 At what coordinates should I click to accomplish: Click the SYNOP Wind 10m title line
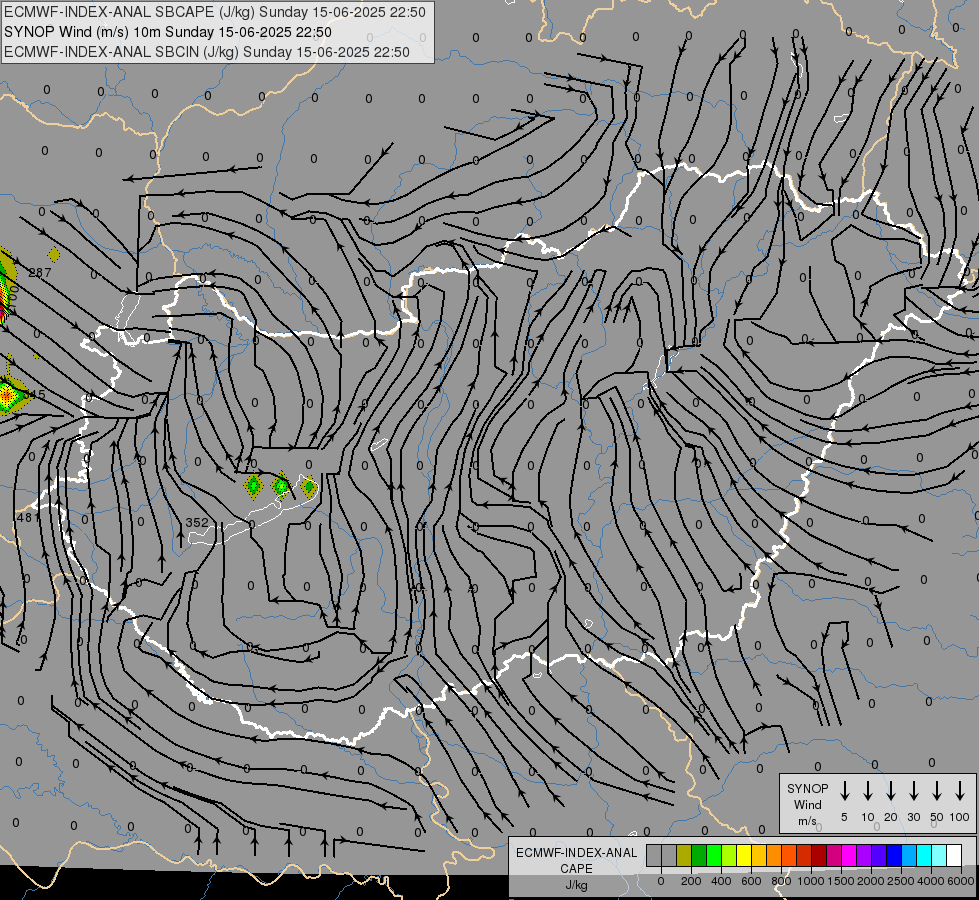click(168, 32)
